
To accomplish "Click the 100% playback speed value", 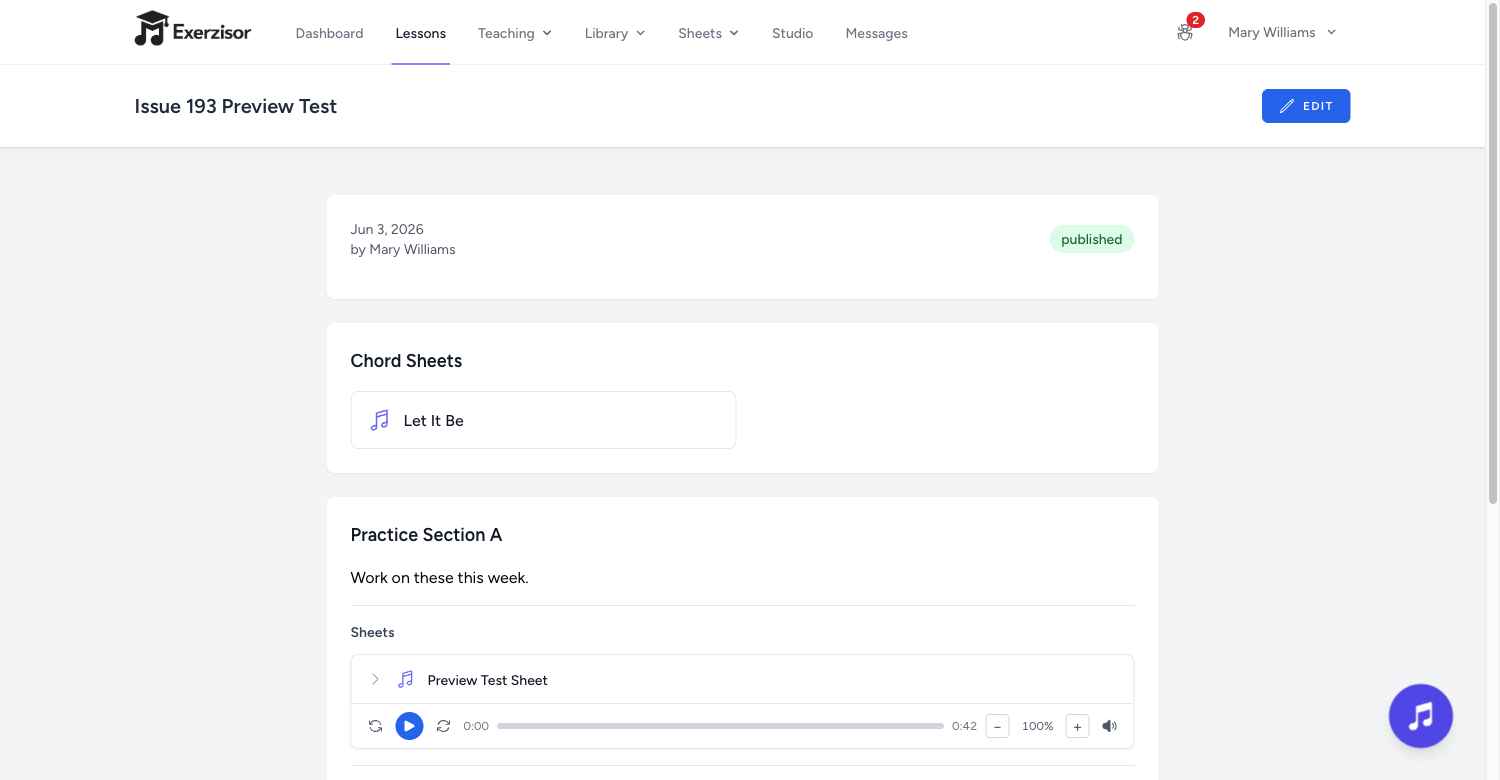I will [1037, 726].
